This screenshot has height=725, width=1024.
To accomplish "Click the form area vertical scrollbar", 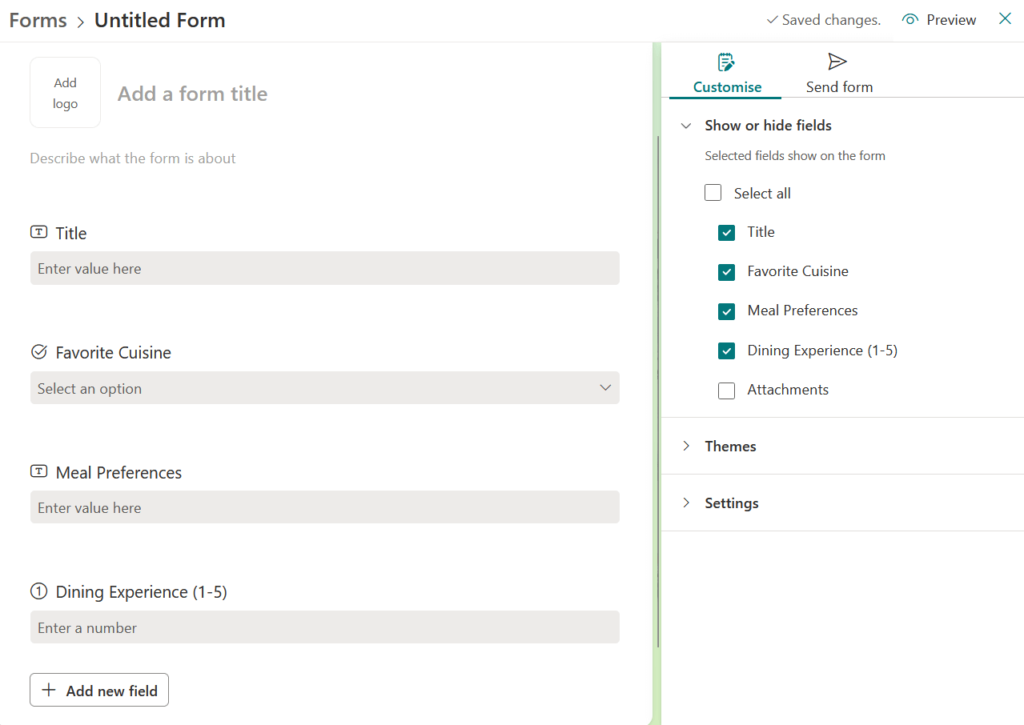I will [x=658, y=392].
